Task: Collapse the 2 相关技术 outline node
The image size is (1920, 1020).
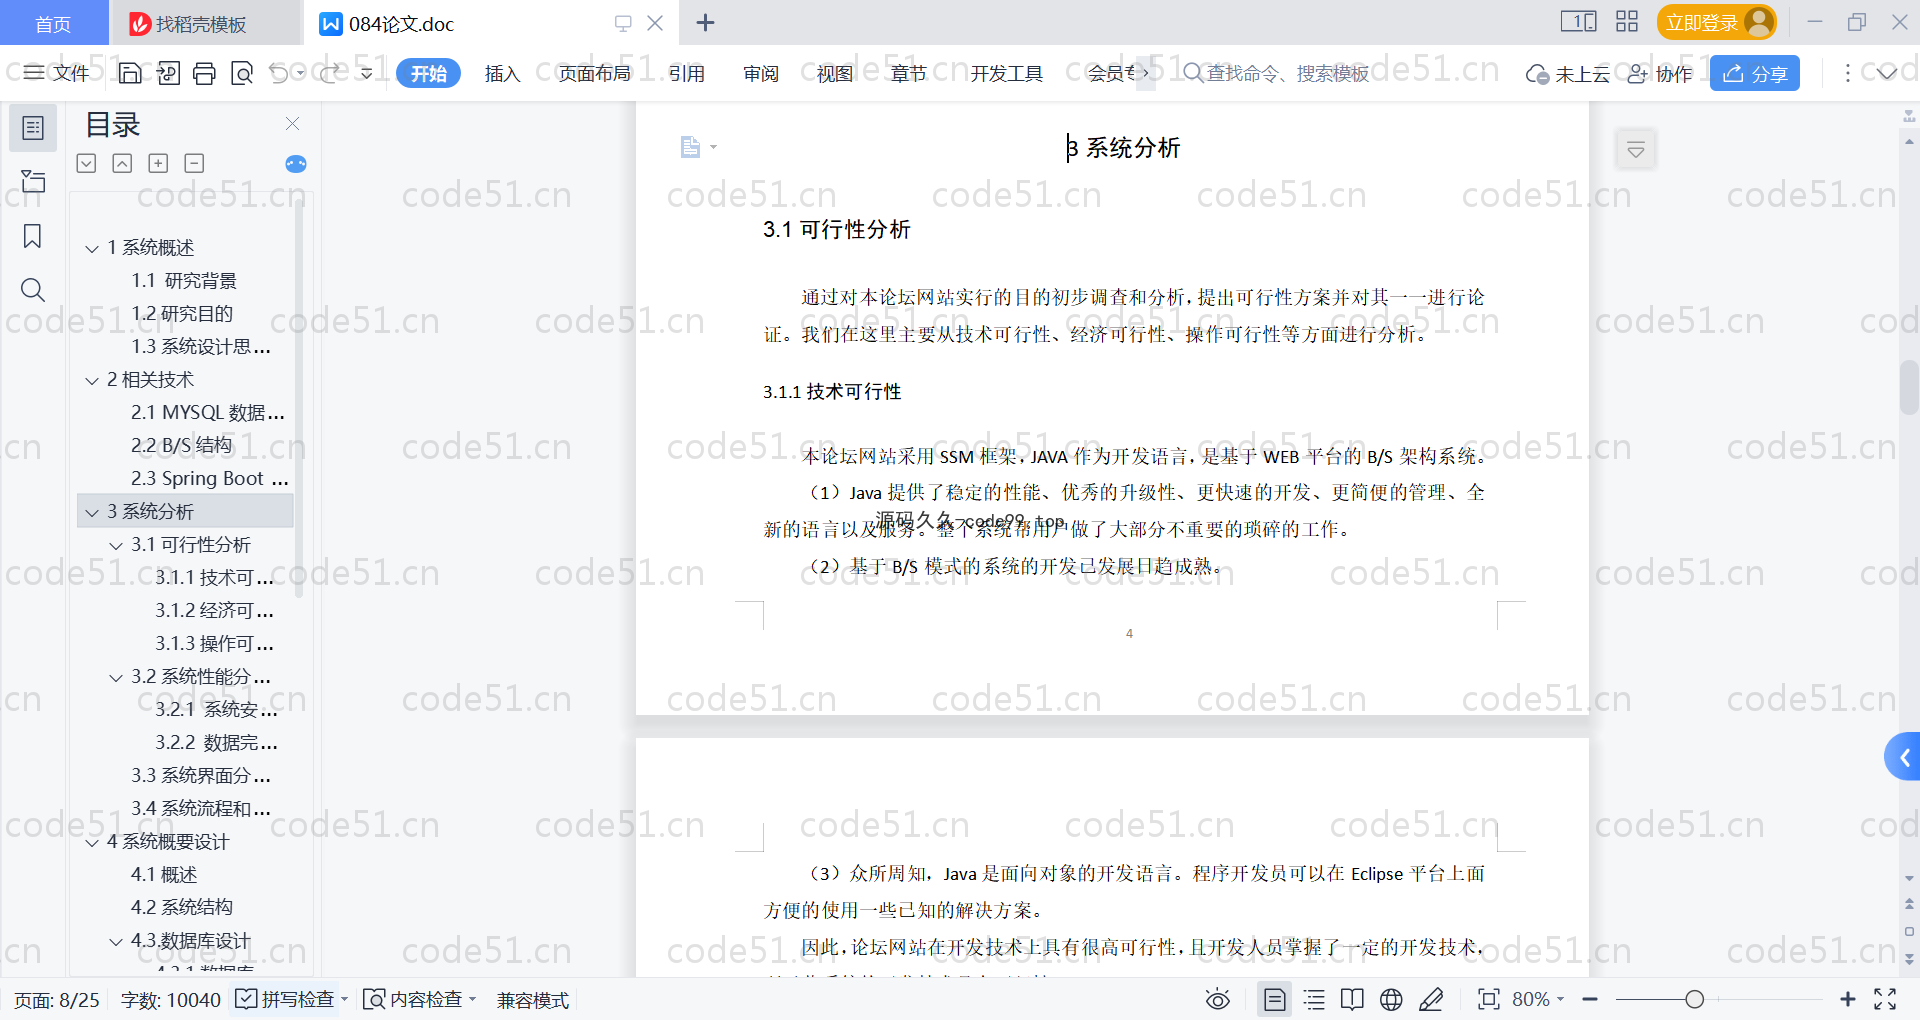Action: pyautogui.click(x=92, y=380)
